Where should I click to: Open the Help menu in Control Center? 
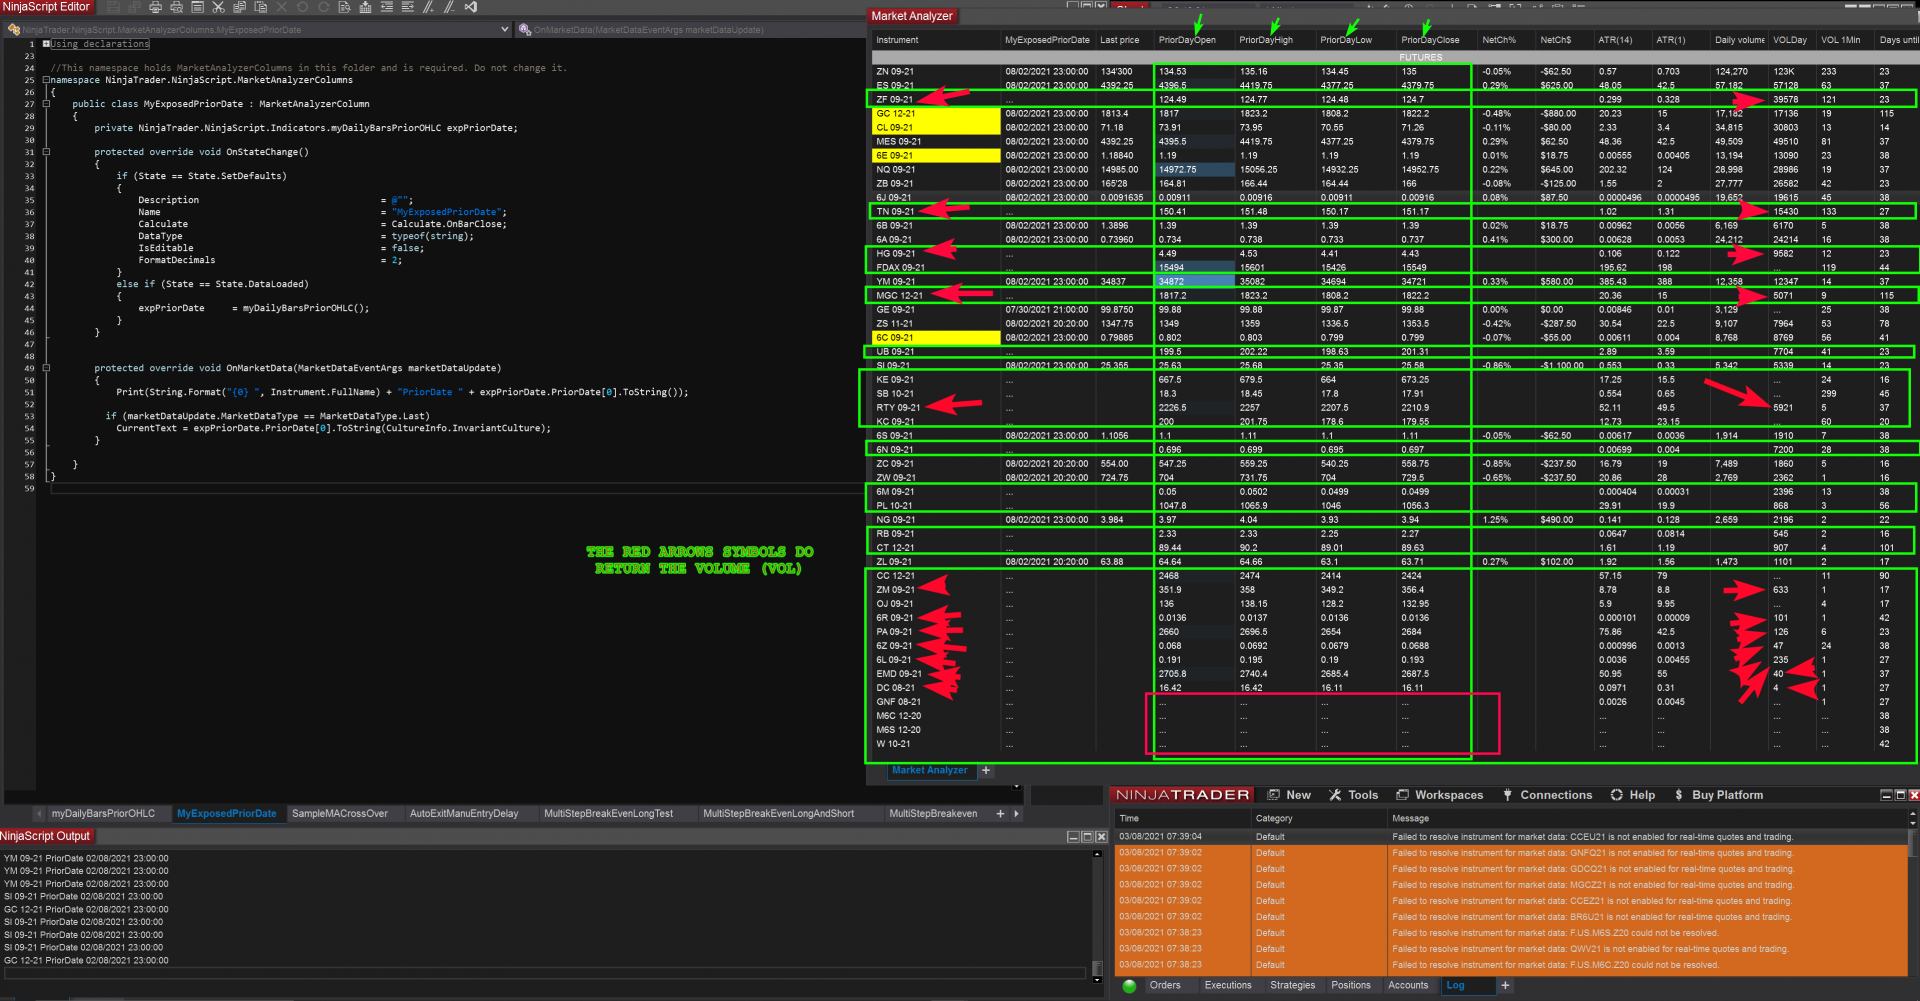point(1633,795)
